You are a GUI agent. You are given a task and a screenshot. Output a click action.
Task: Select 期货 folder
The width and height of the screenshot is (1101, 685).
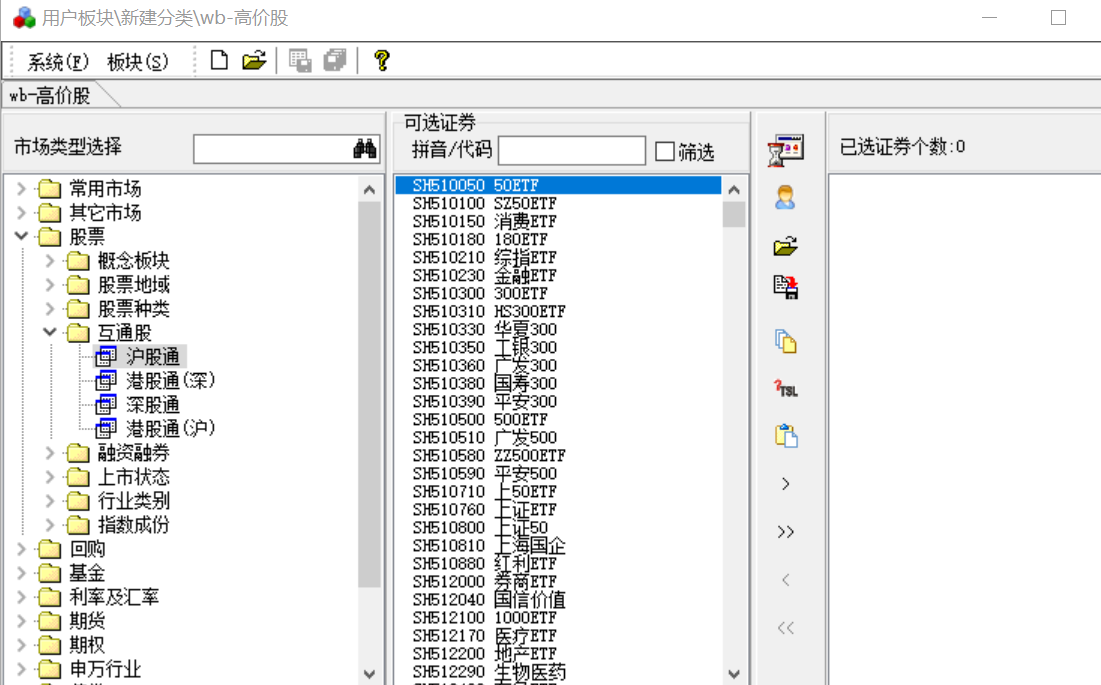[x=87, y=621]
